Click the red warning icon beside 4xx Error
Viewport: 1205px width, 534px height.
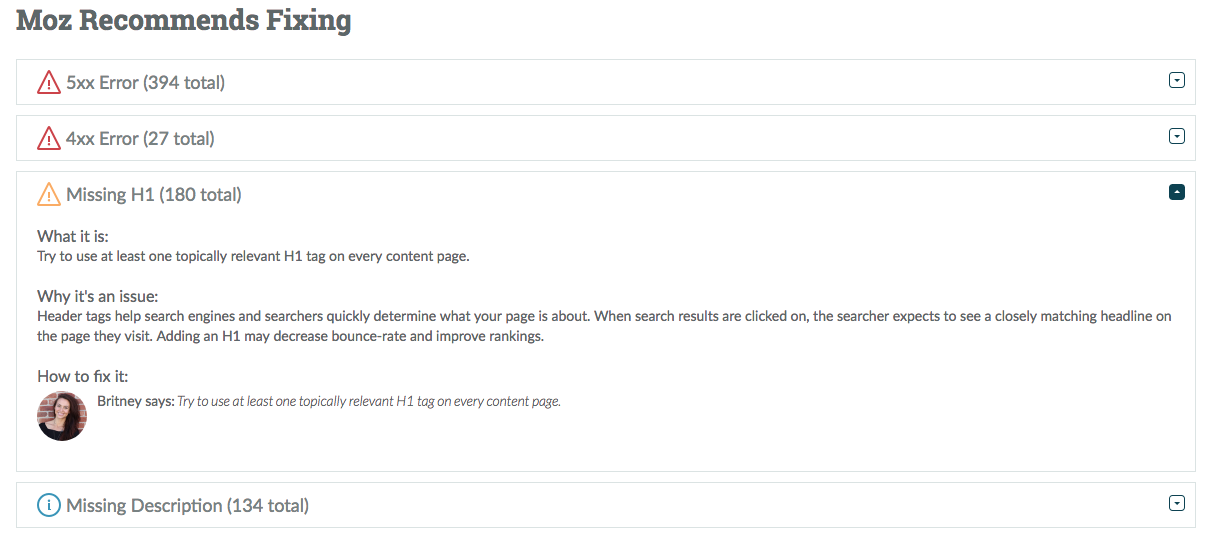coord(48,139)
